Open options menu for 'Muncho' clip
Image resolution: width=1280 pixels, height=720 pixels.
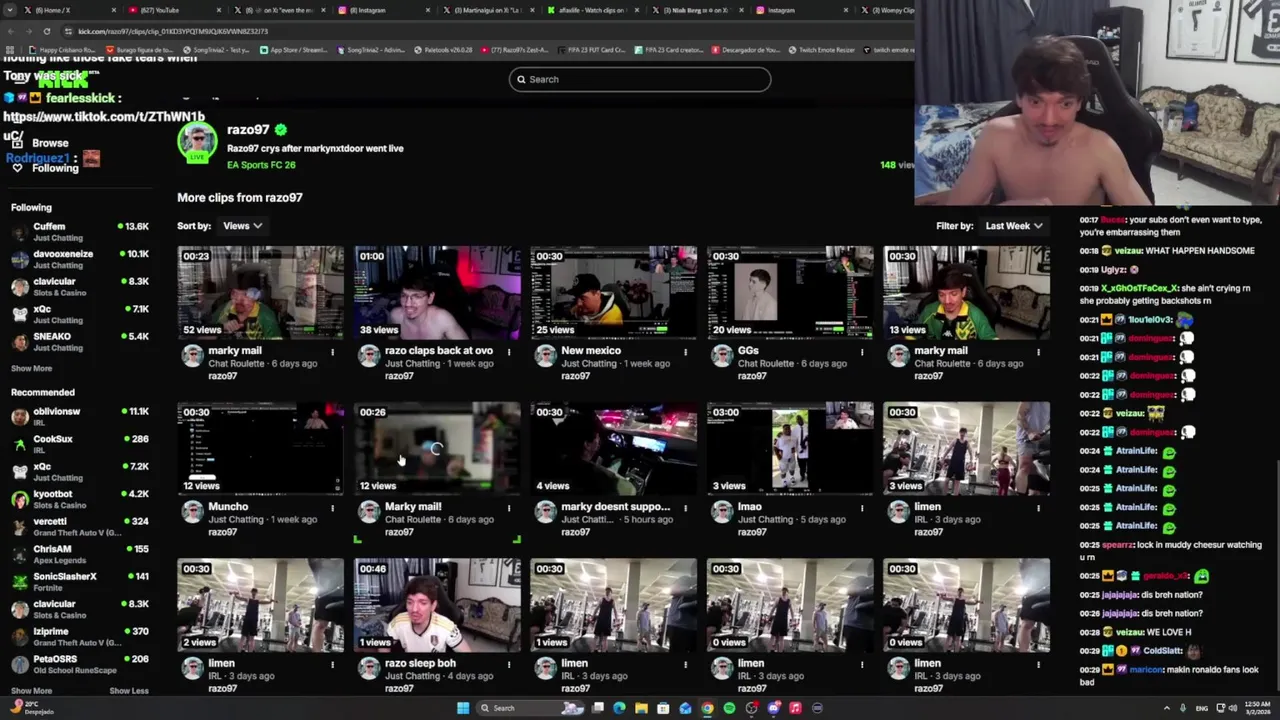(332, 508)
